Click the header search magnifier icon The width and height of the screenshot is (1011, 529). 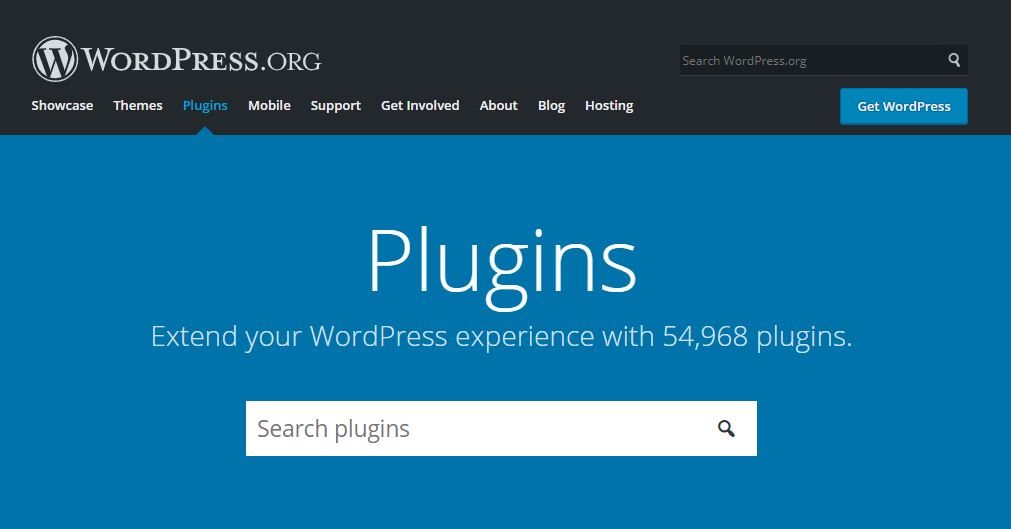pyautogui.click(x=954, y=60)
